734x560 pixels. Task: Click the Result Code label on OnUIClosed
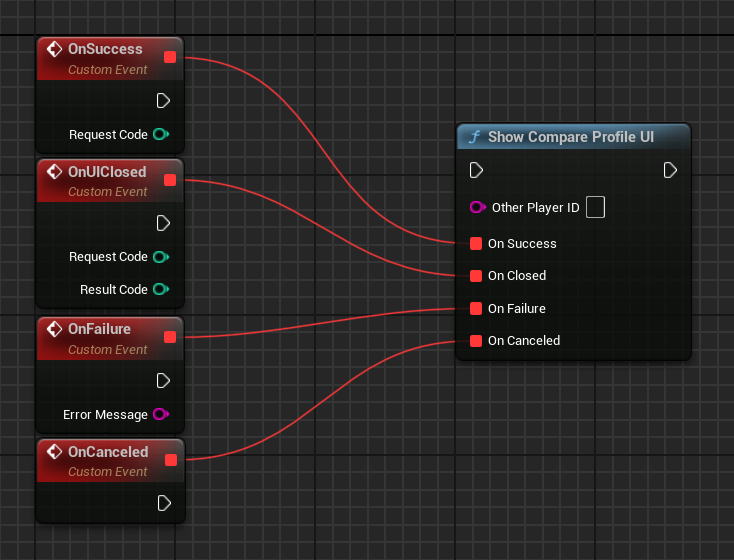point(114,290)
